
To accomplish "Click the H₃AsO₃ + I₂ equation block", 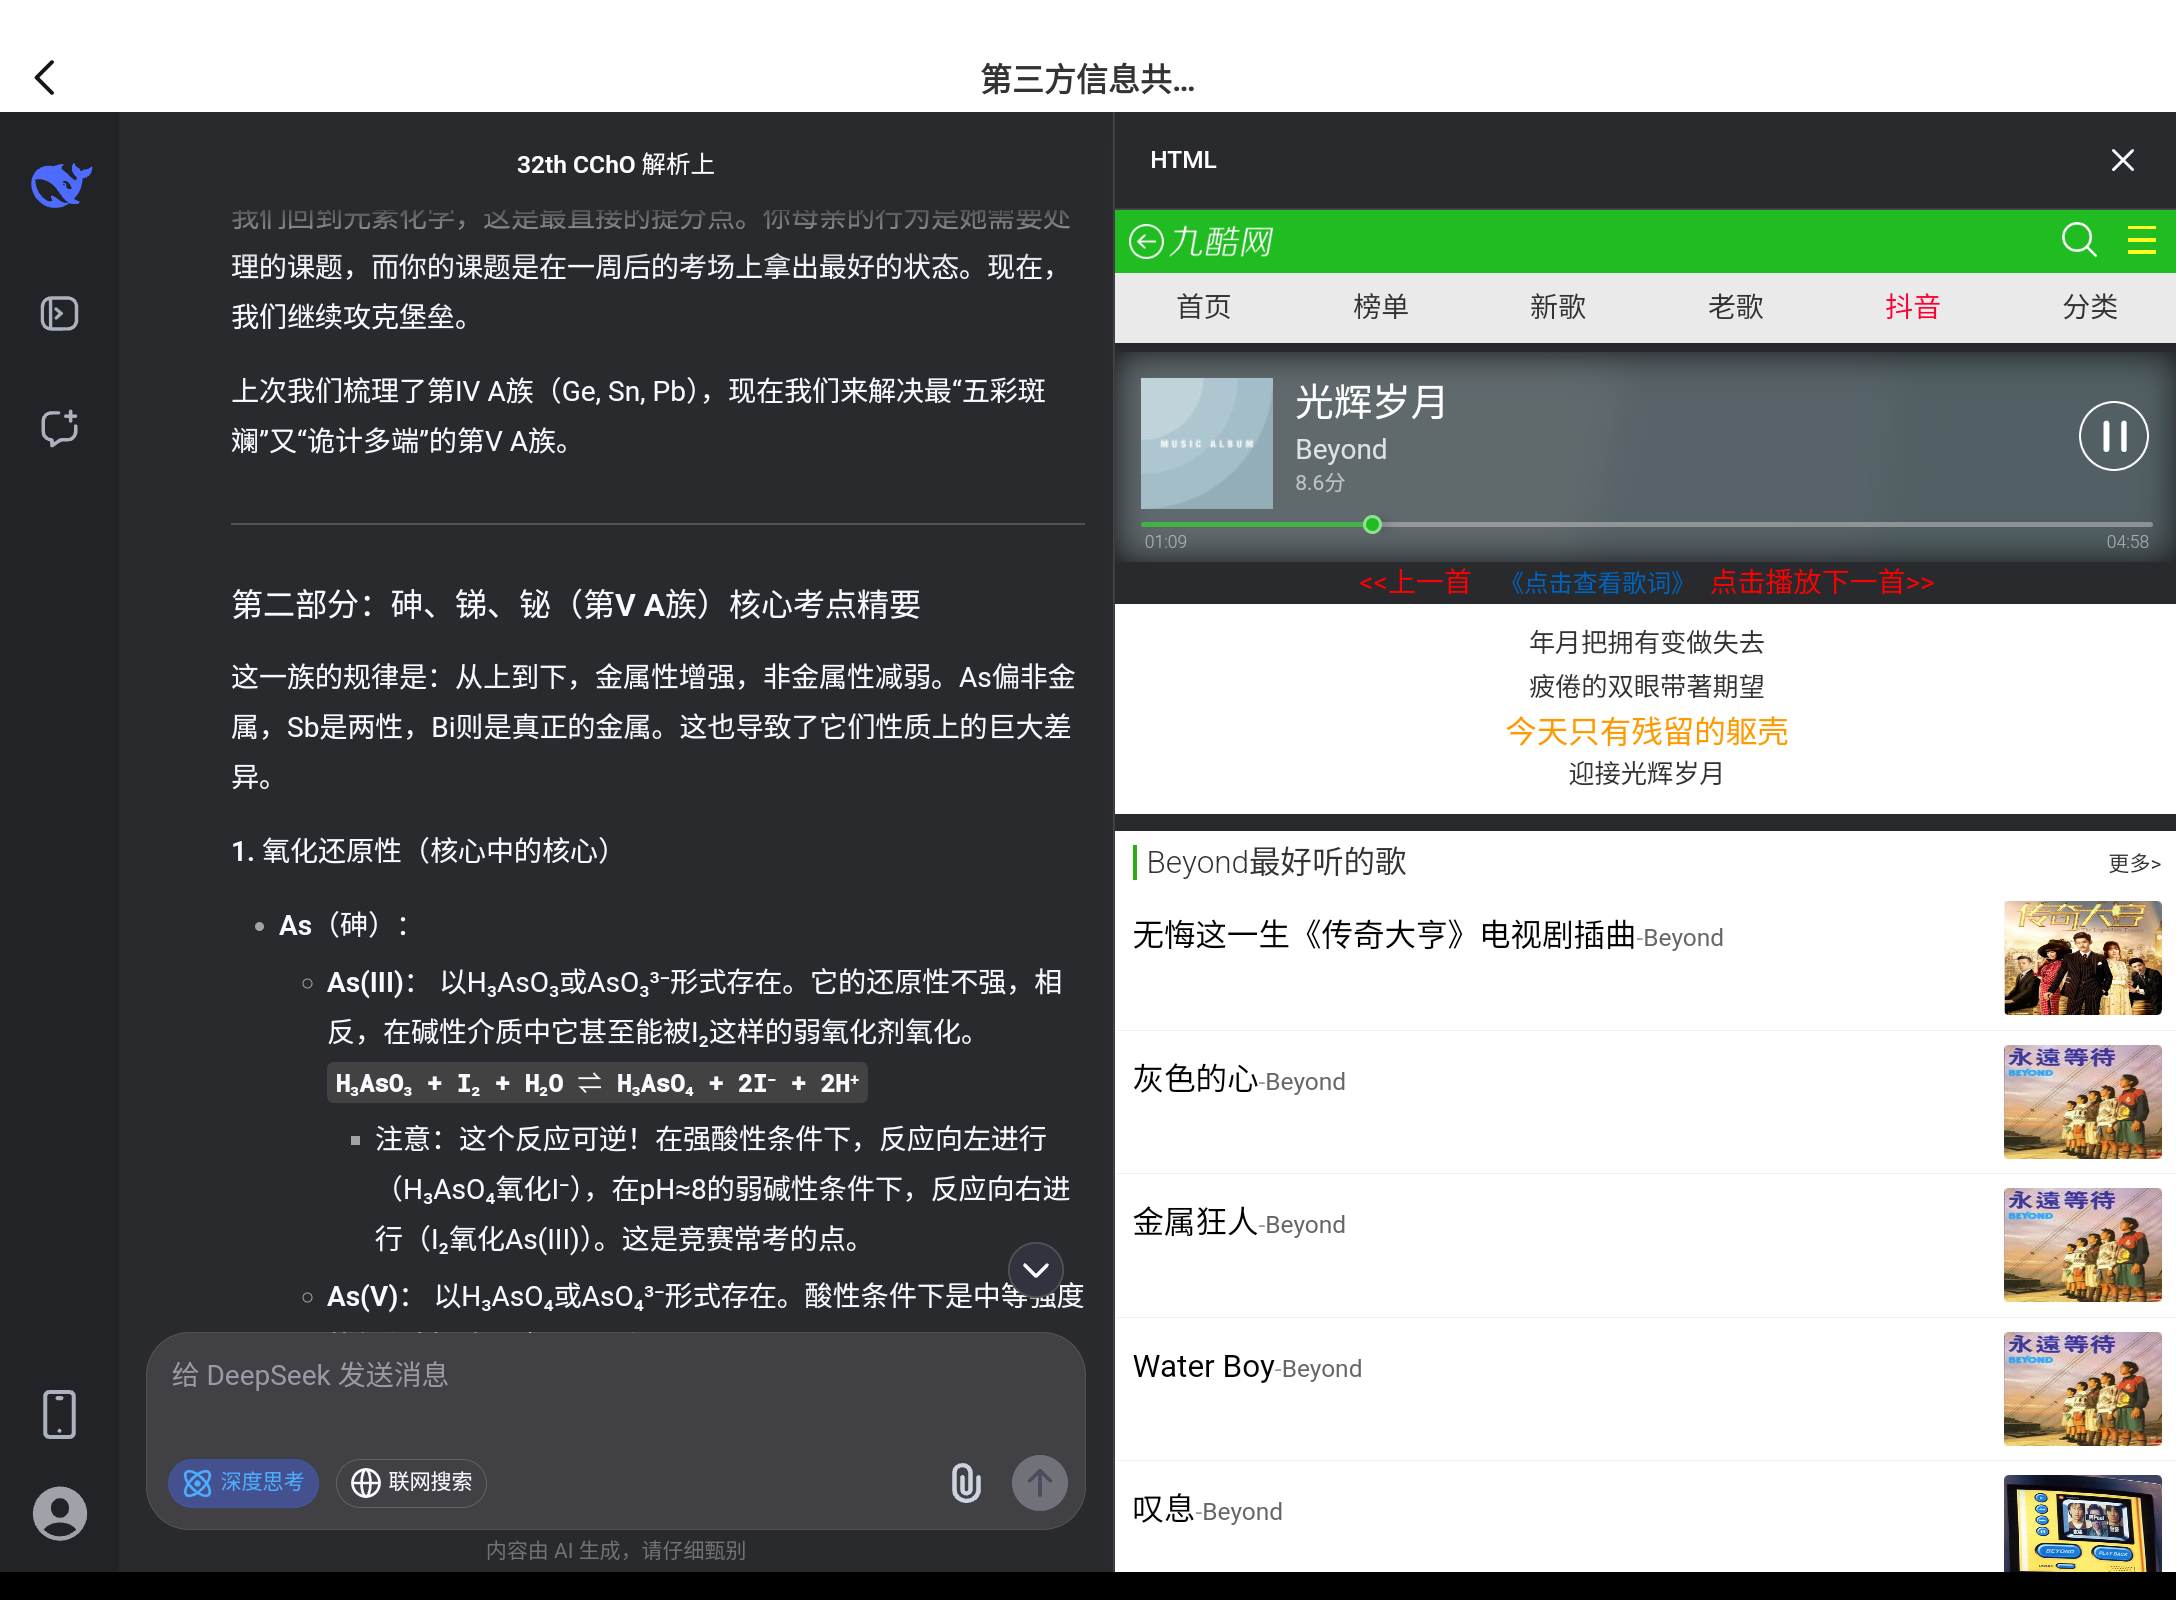I will [x=597, y=1083].
